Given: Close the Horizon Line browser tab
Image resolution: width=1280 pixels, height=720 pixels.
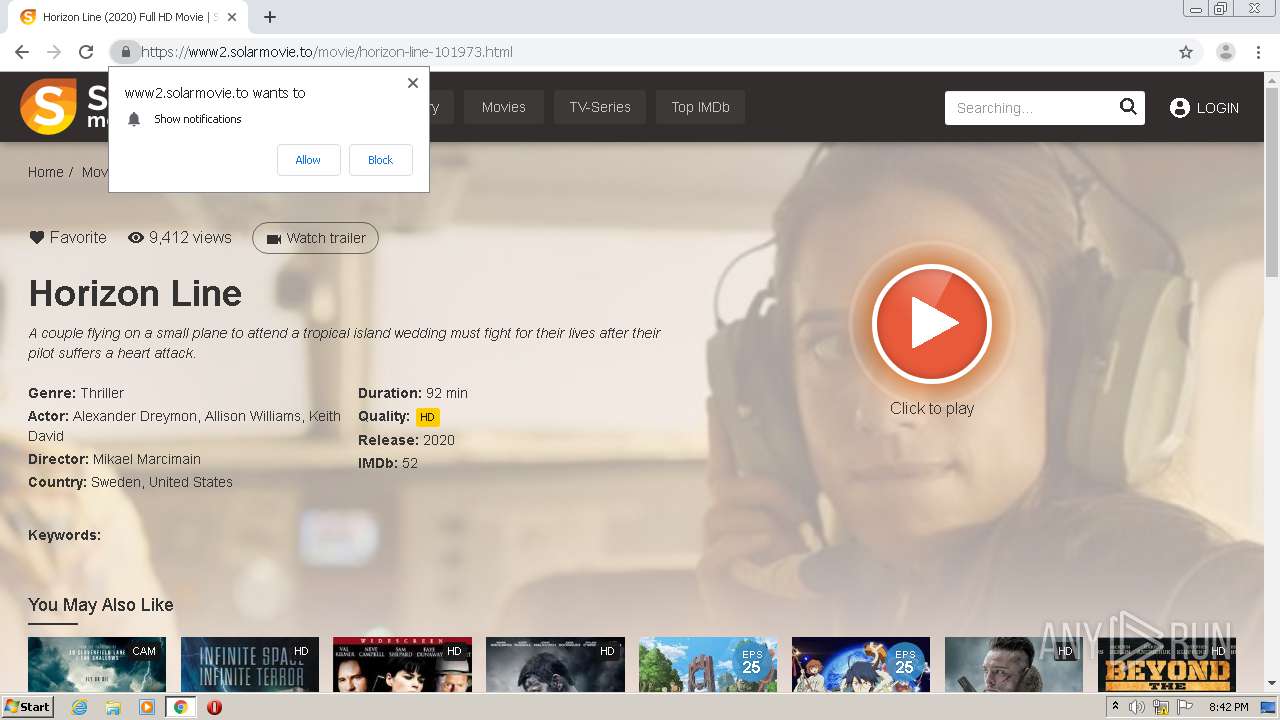Looking at the screenshot, I should 233,17.
